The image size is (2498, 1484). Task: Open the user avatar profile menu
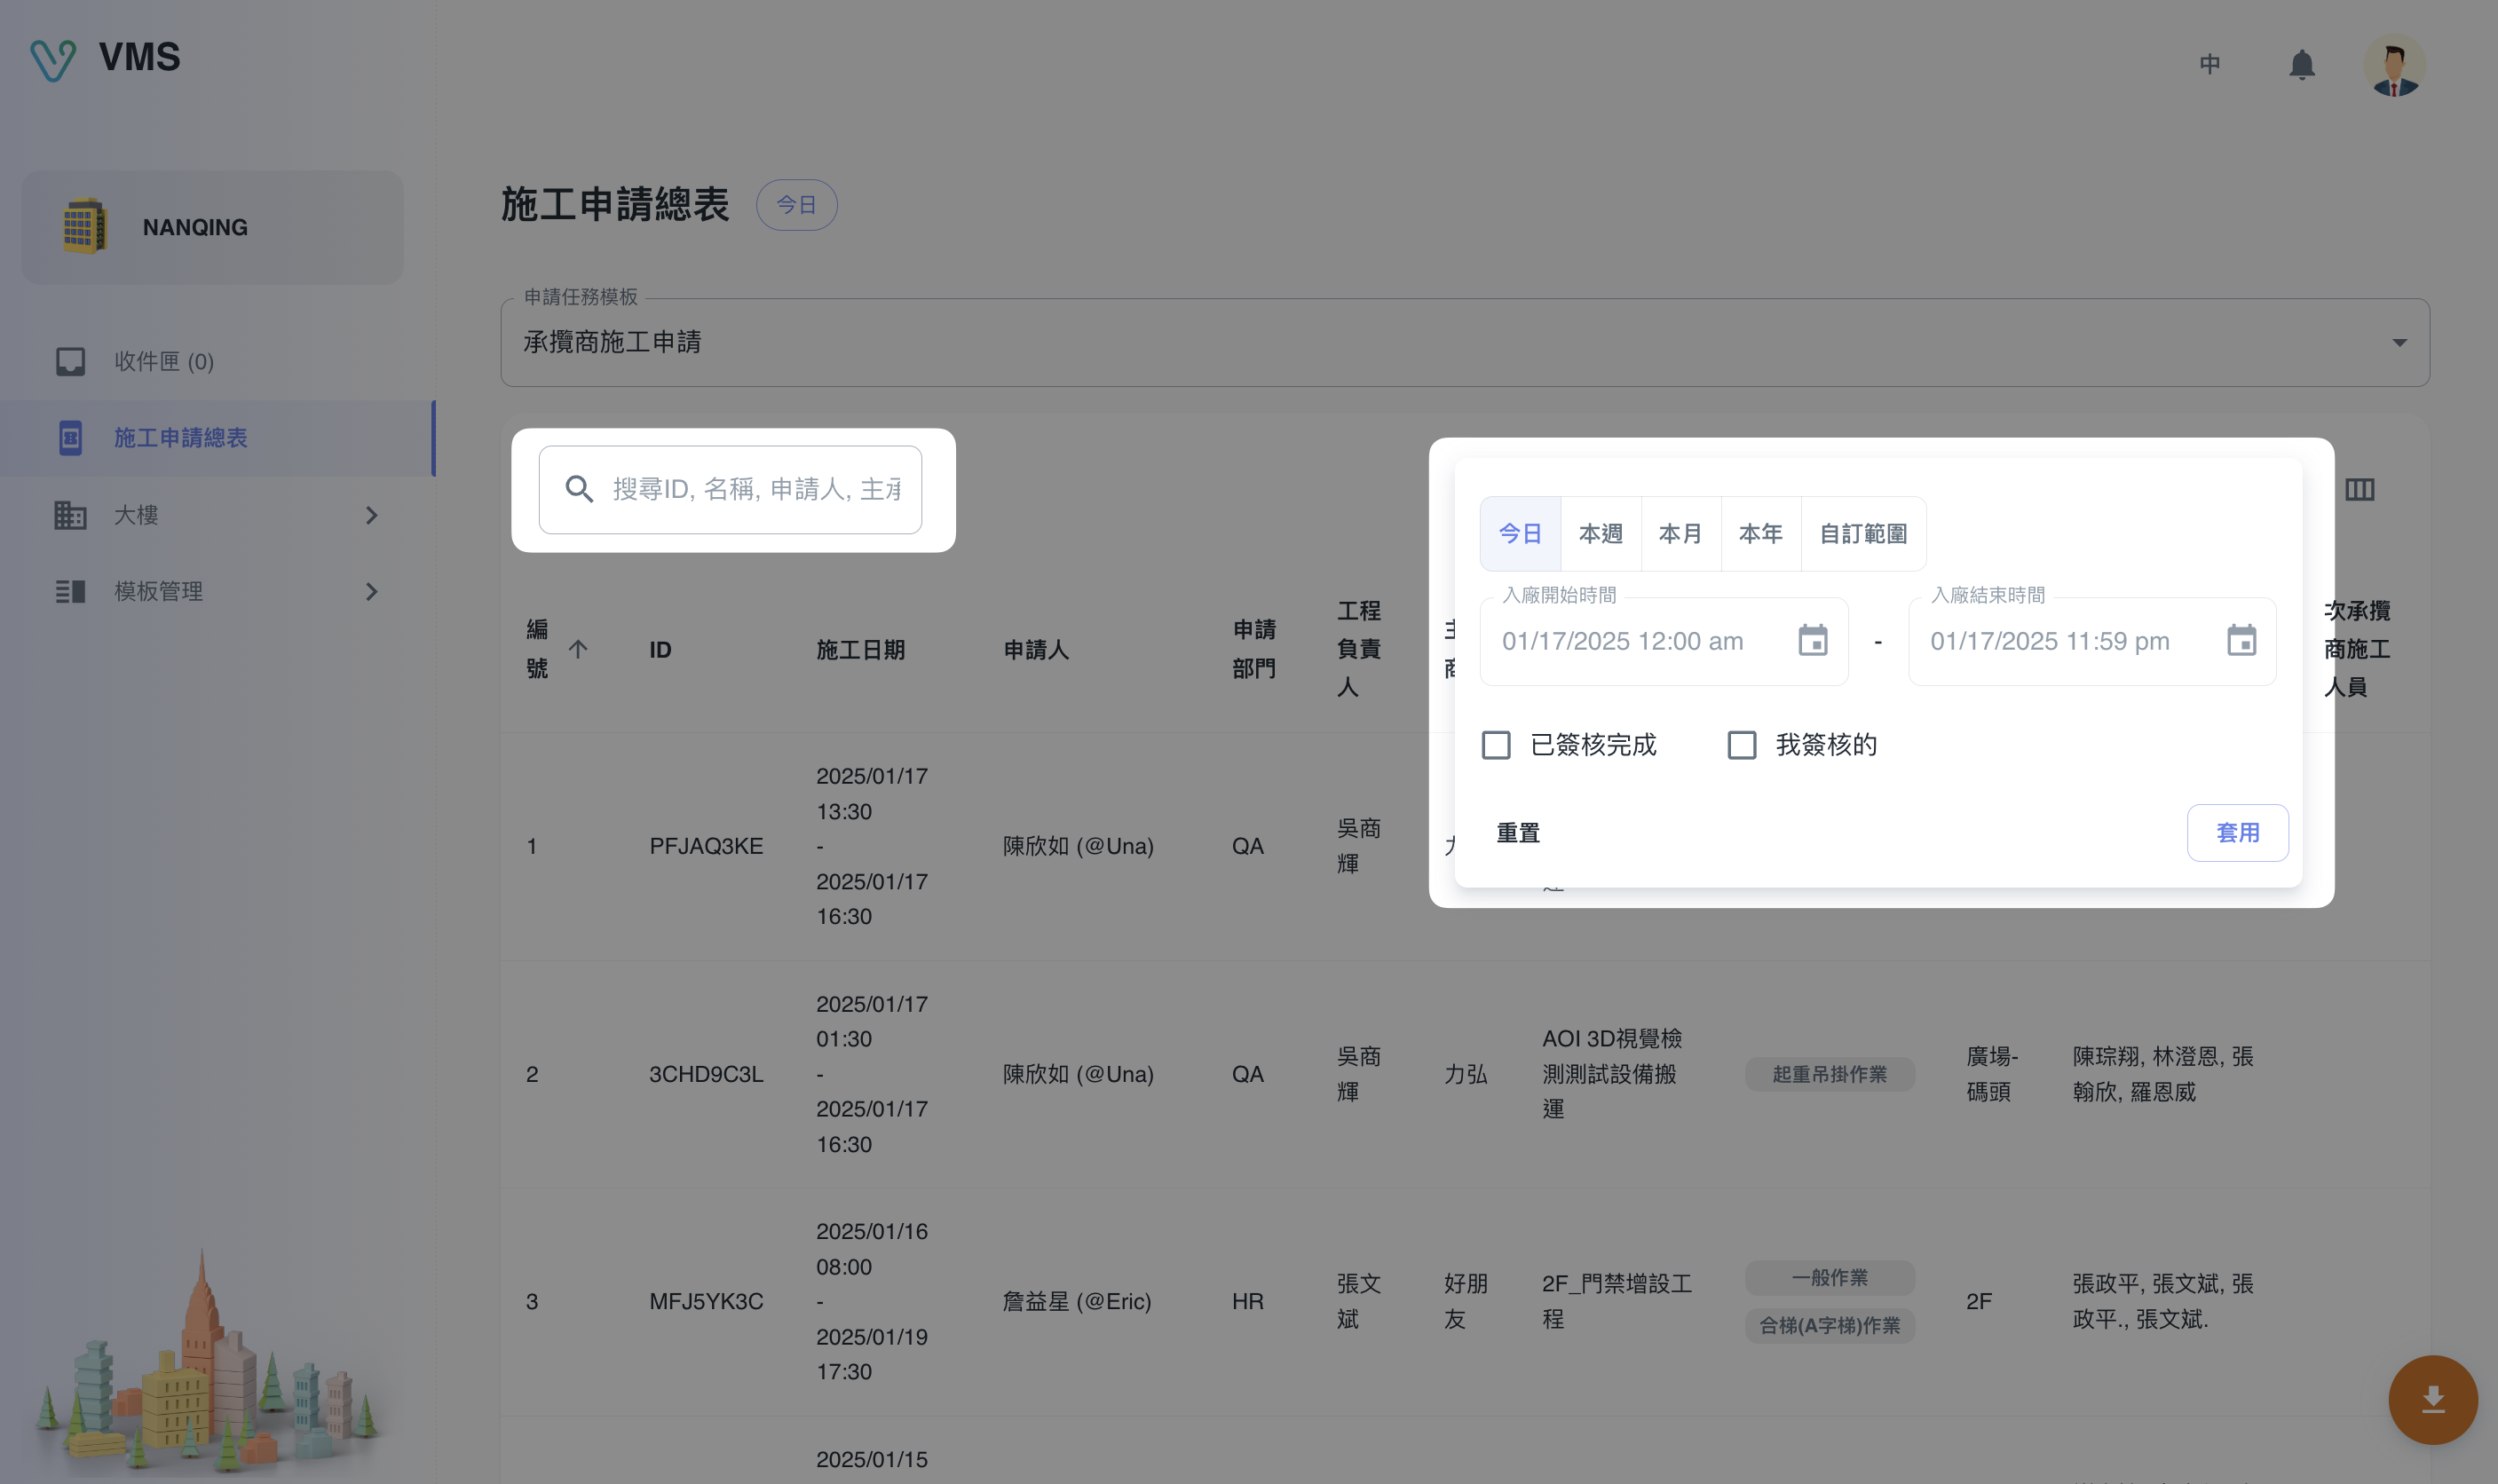tap(2393, 66)
